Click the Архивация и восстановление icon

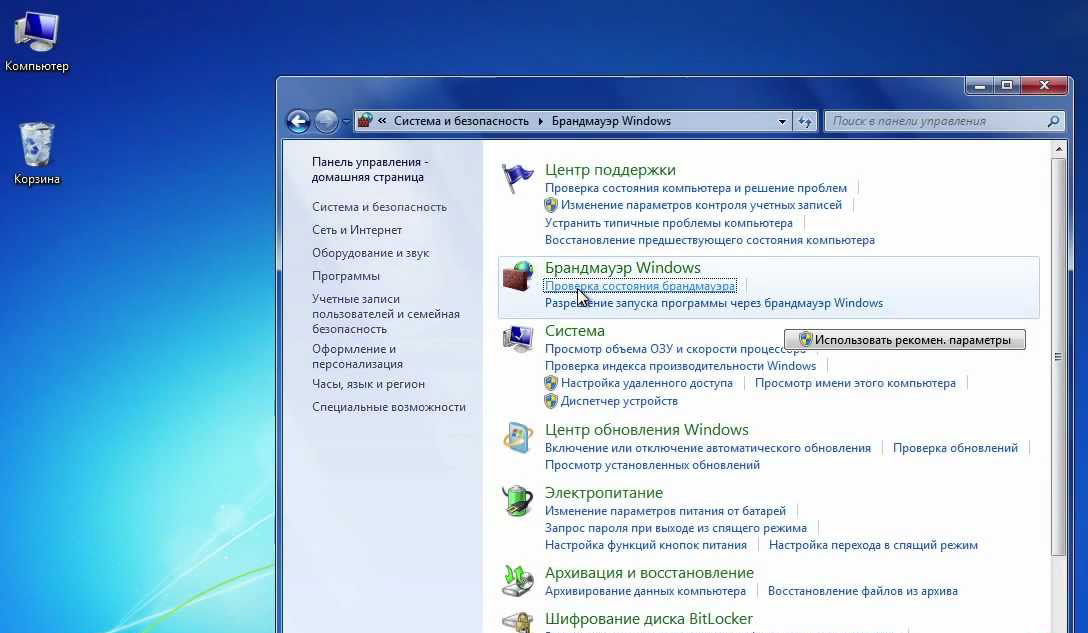518,581
